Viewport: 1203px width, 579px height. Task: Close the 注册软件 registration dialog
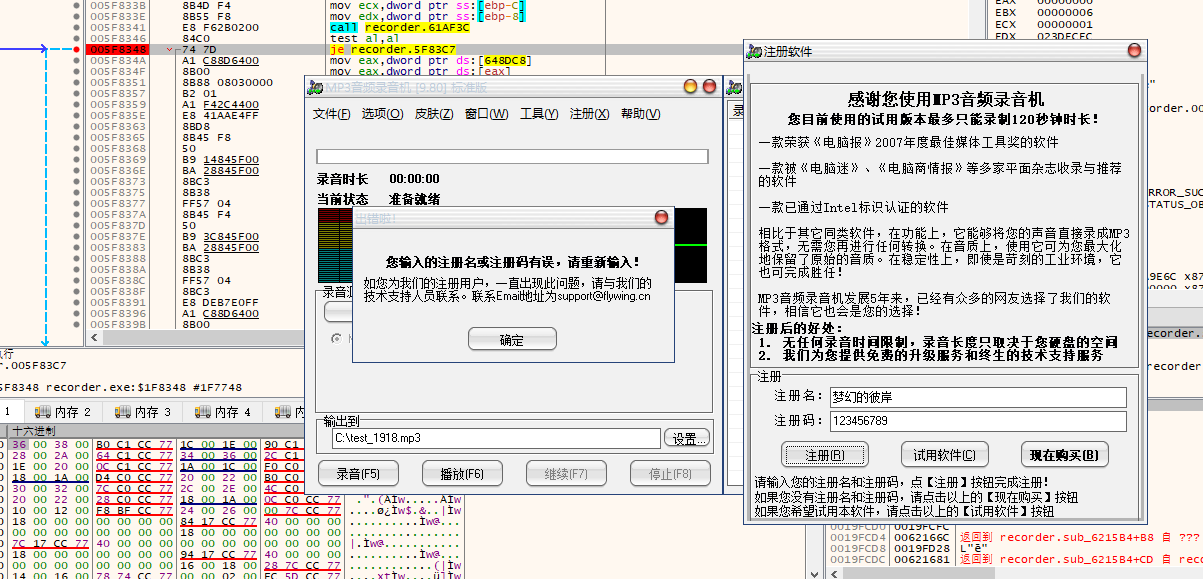(x=1133, y=51)
